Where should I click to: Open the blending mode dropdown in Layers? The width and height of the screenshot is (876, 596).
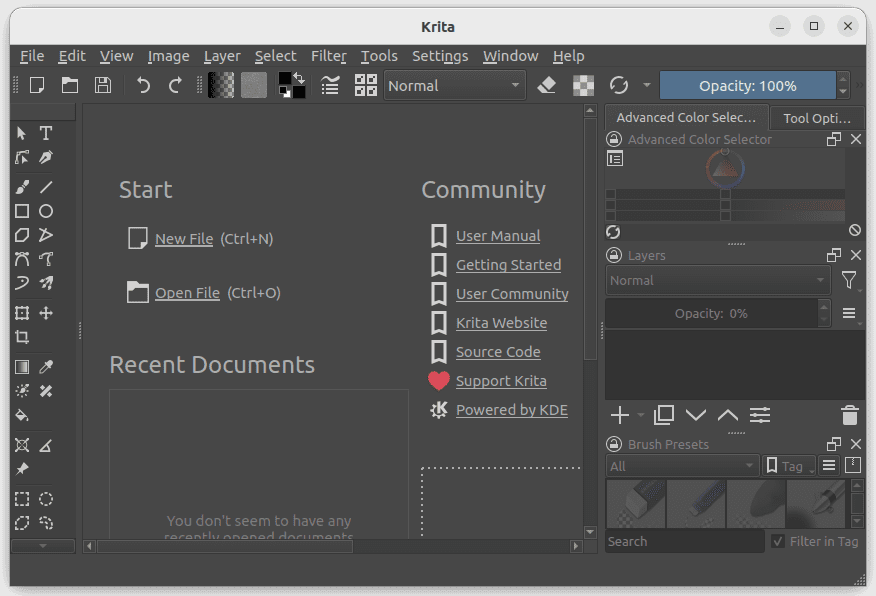point(717,281)
